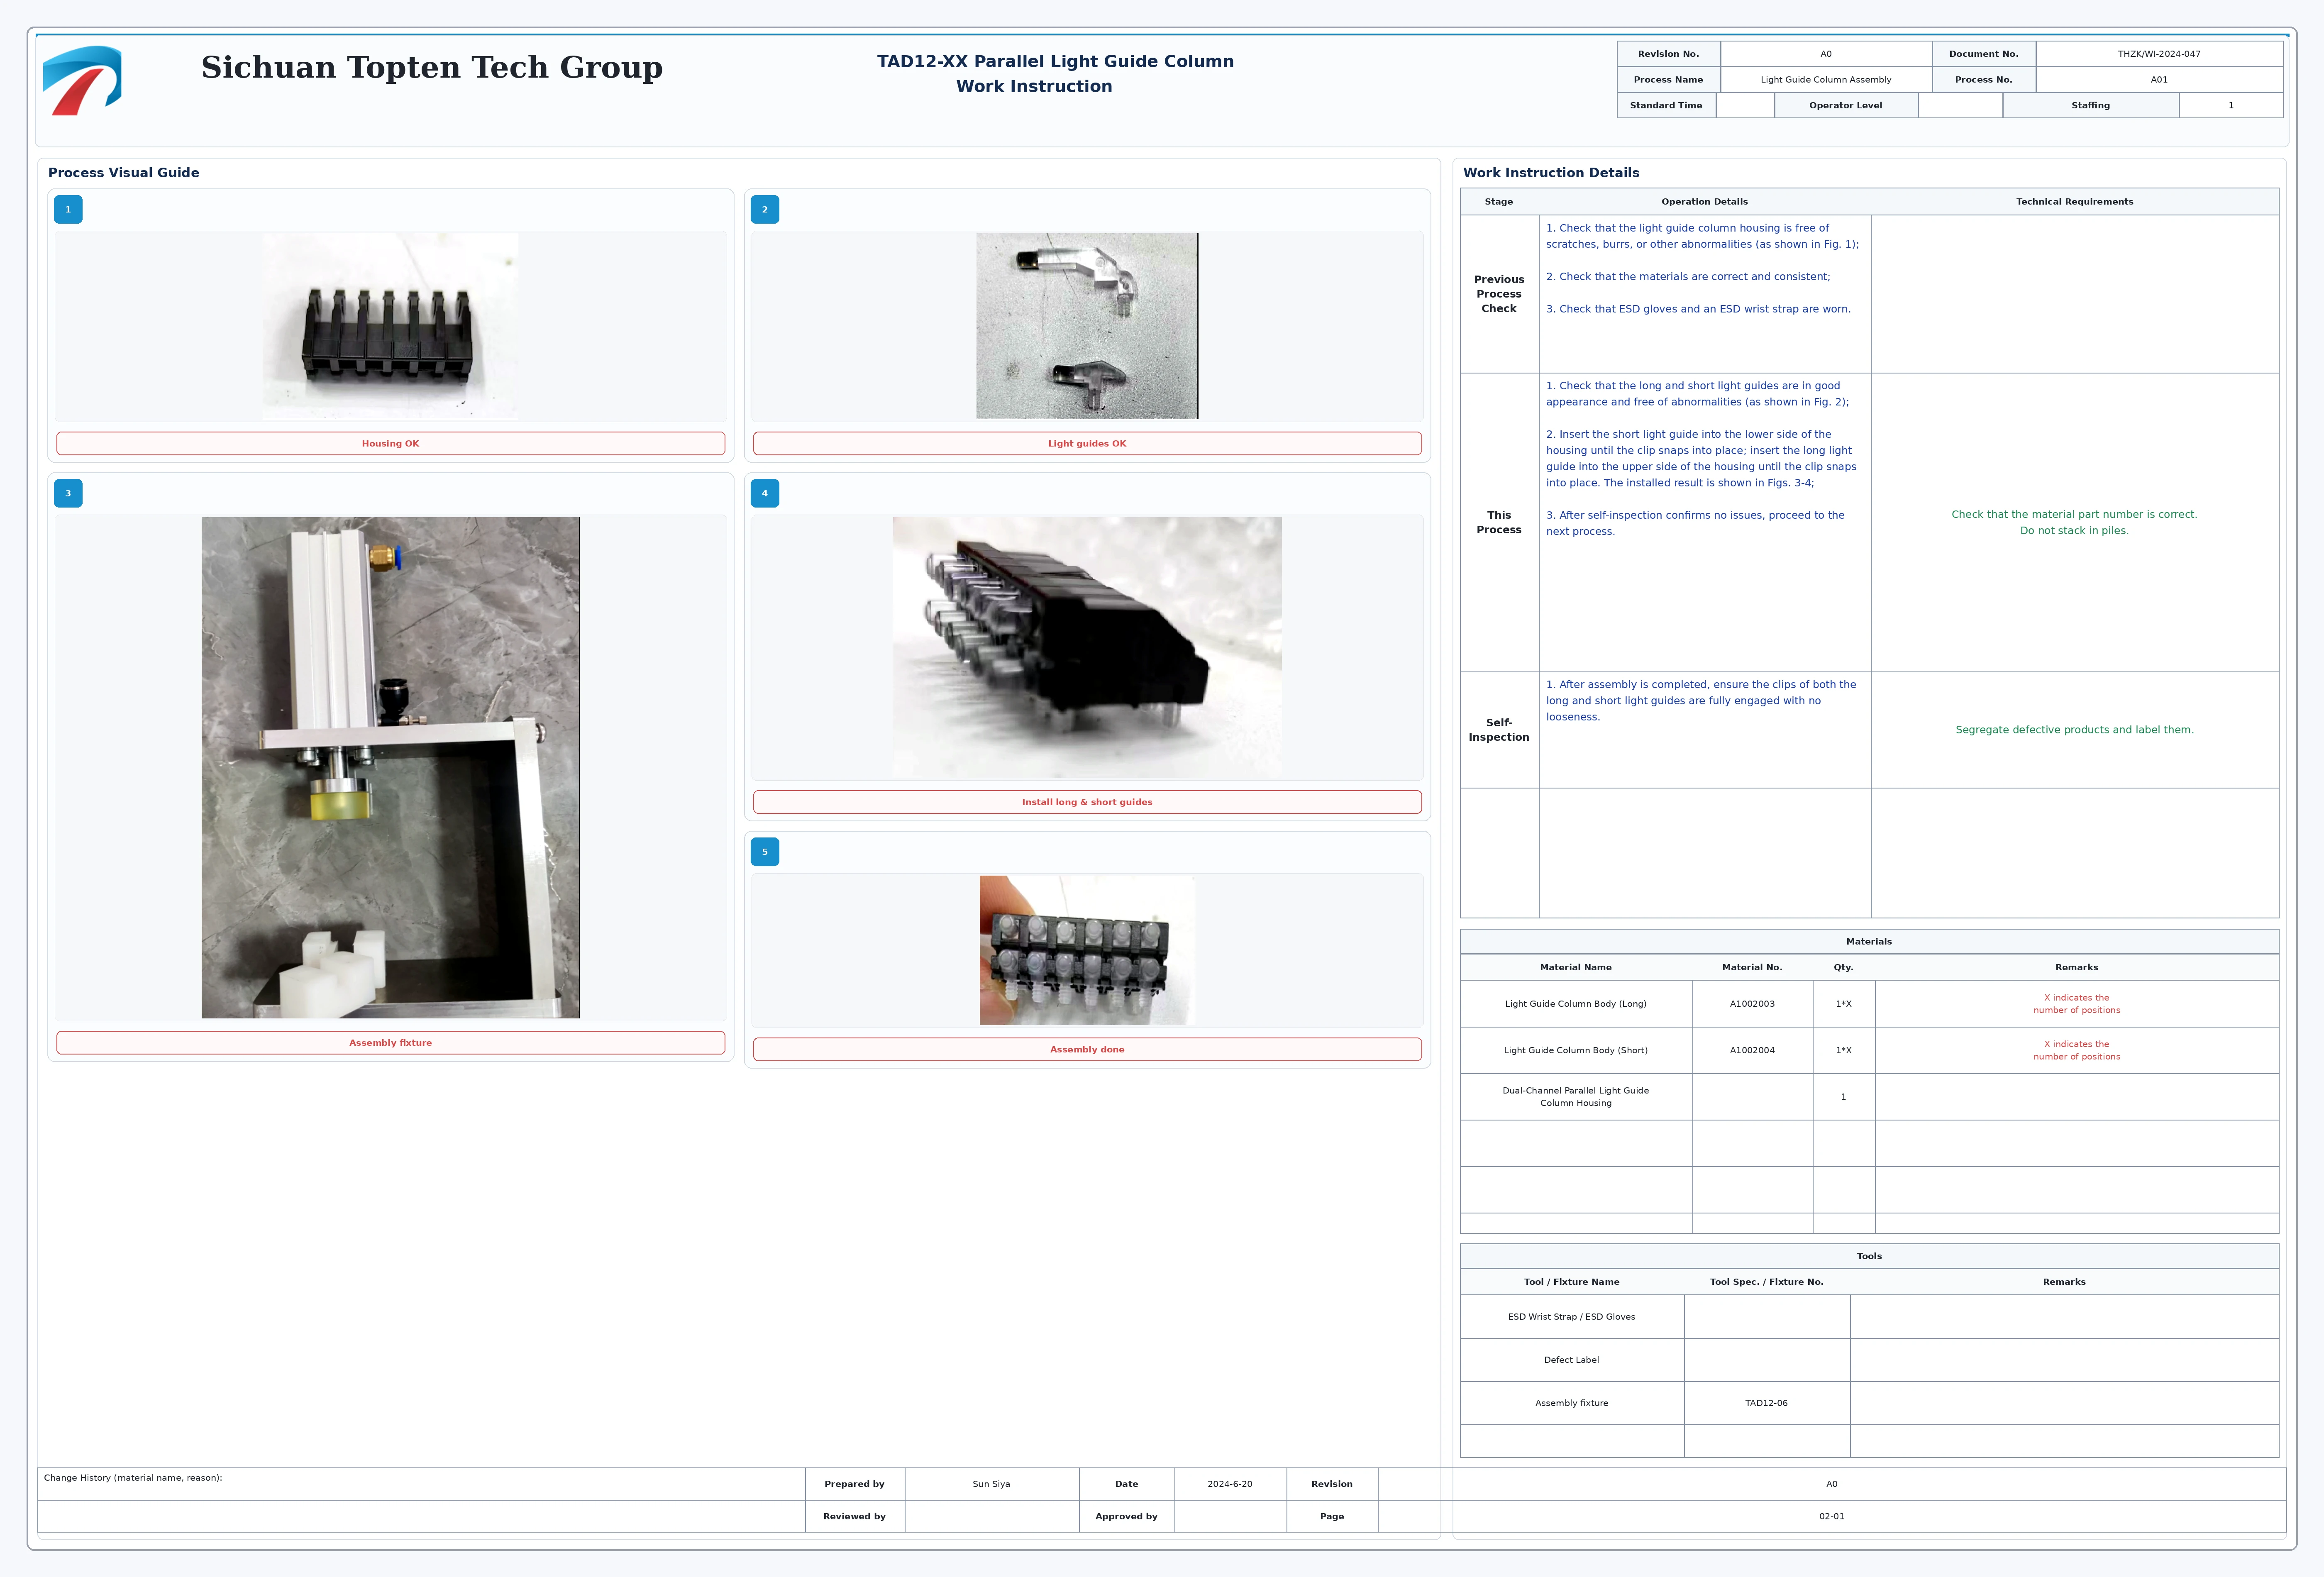Viewport: 2324px width, 1577px height.
Task: Select 'Dual-Channel Parallel Light Guide Column Housing'
Action: pyautogui.click(x=1576, y=1097)
